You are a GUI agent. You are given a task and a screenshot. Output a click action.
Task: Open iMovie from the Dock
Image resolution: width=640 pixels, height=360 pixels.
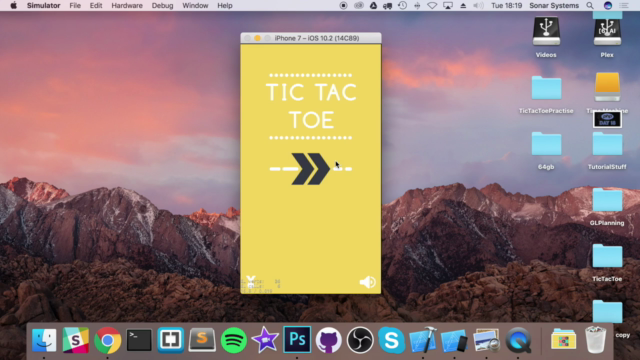pos(265,340)
